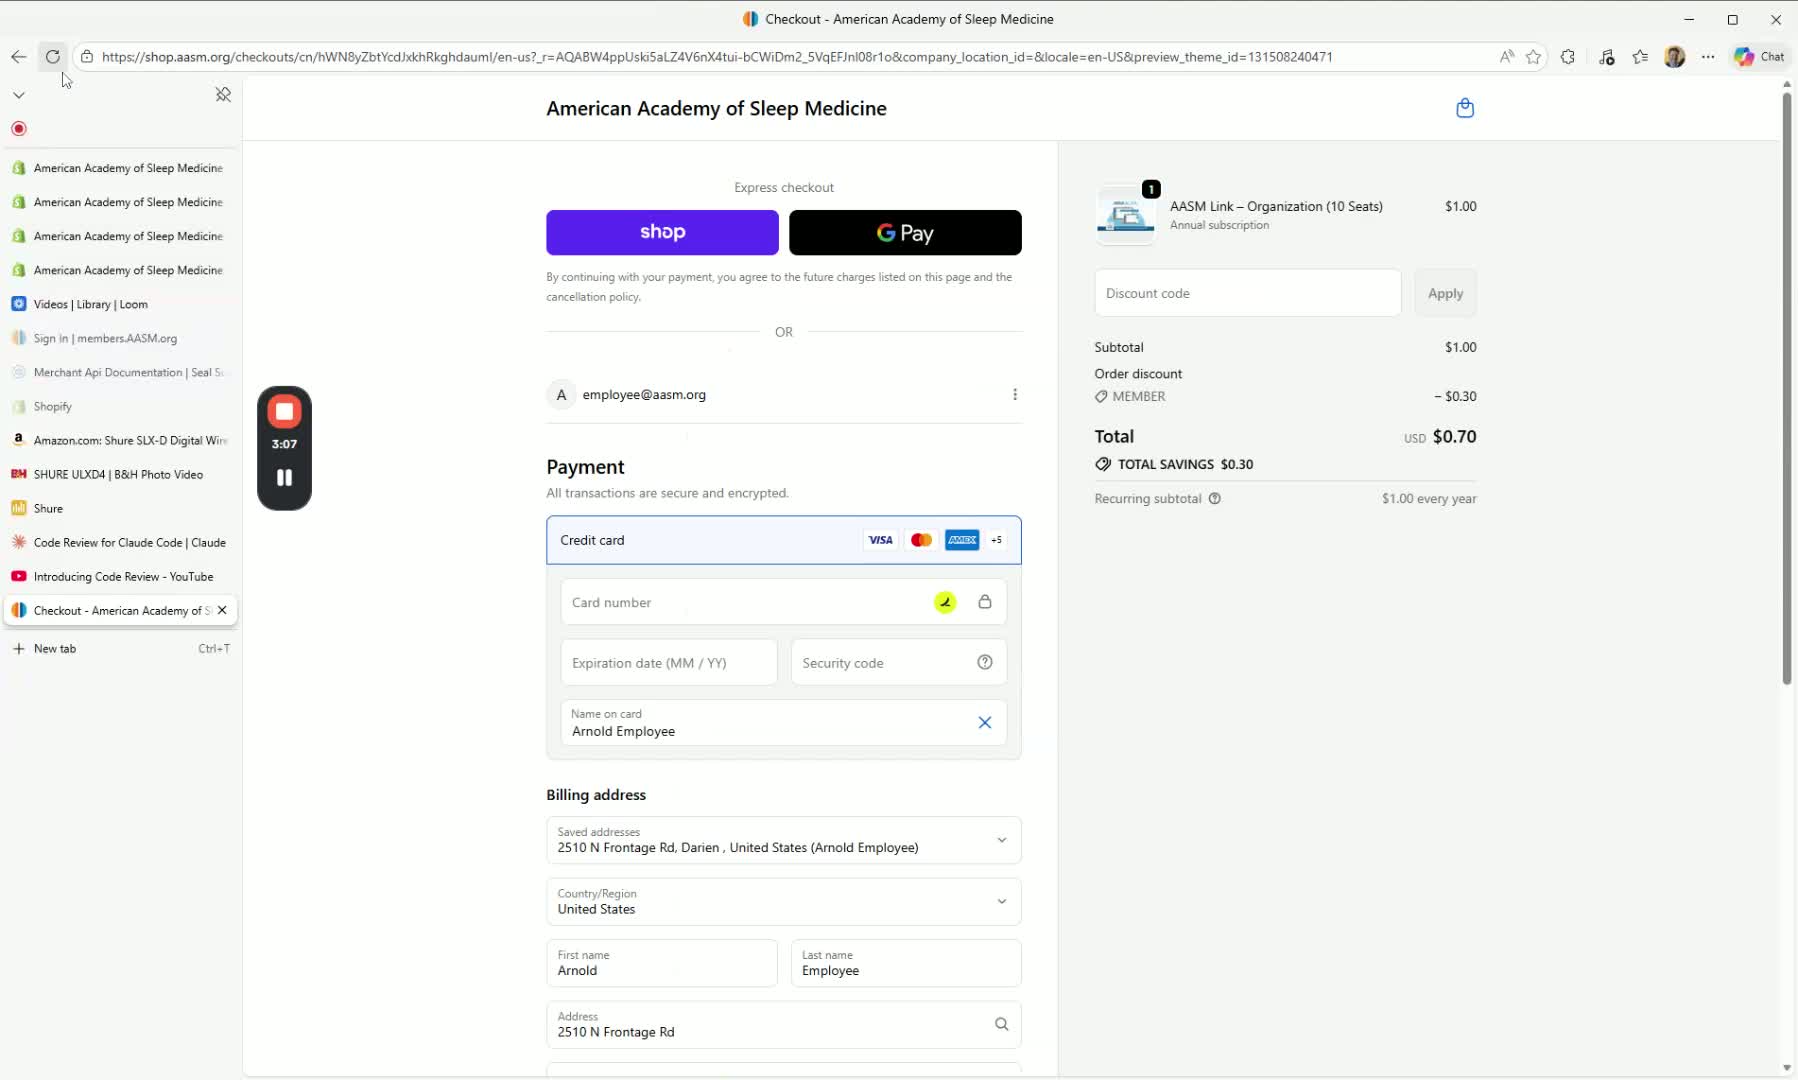The width and height of the screenshot is (1798, 1080).
Task: Open the browser Extensions icon
Action: tap(1567, 57)
